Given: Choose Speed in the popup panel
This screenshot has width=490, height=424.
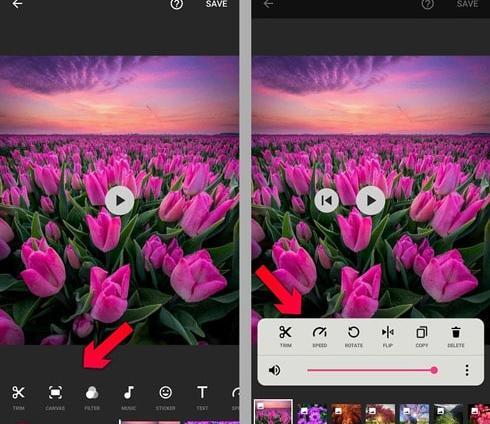Looking at the screenshot, I should 319,337.
